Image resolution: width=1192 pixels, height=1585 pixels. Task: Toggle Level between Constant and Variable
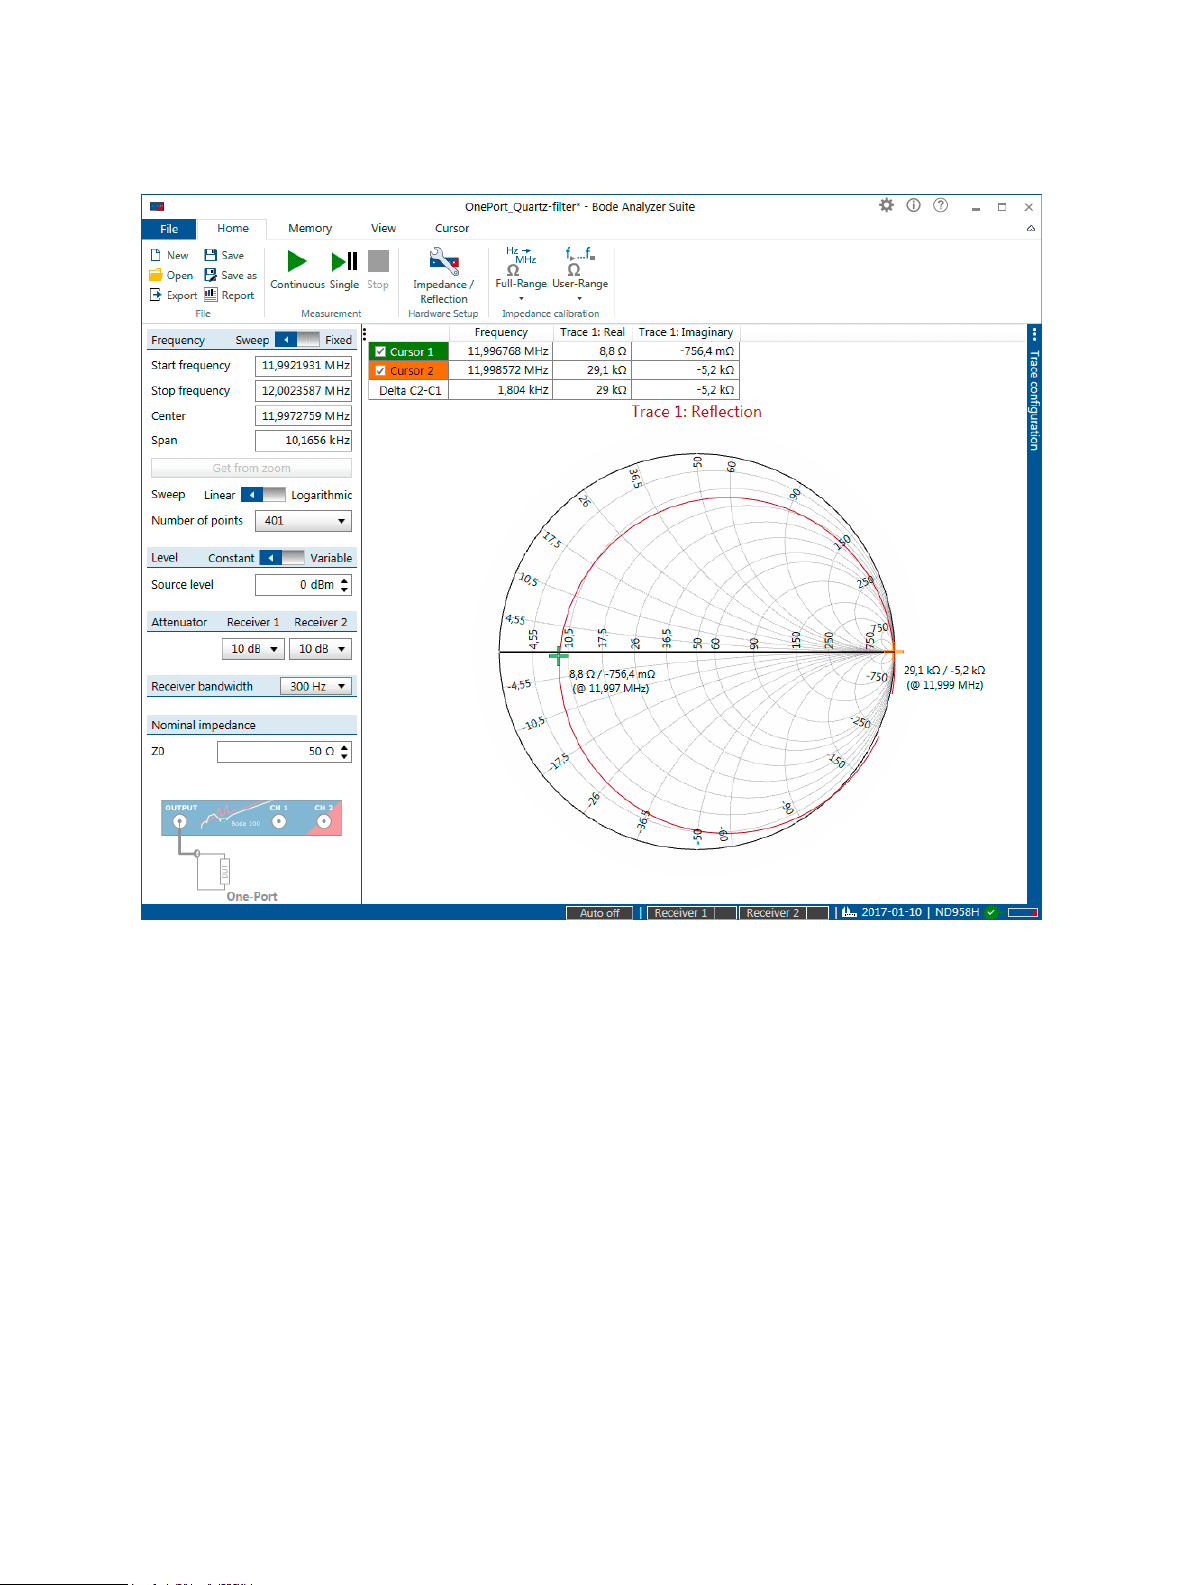(282, 558)
